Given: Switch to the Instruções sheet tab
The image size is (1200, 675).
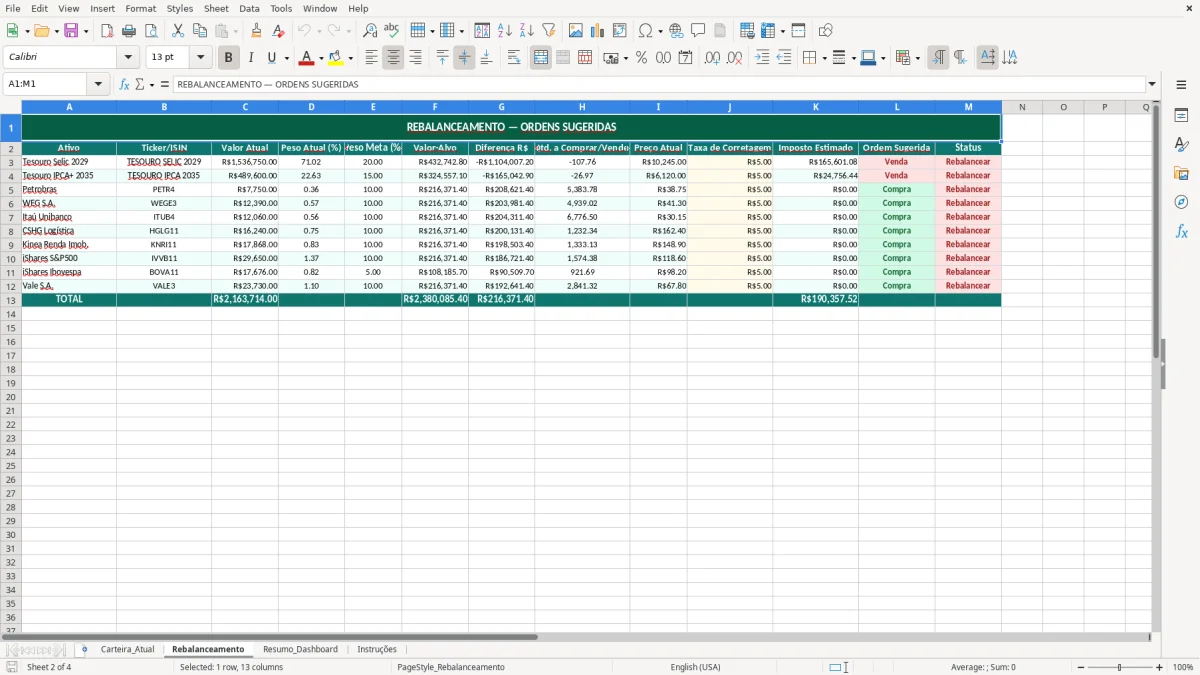Looking at the screenshot, I should coord(377,649).
